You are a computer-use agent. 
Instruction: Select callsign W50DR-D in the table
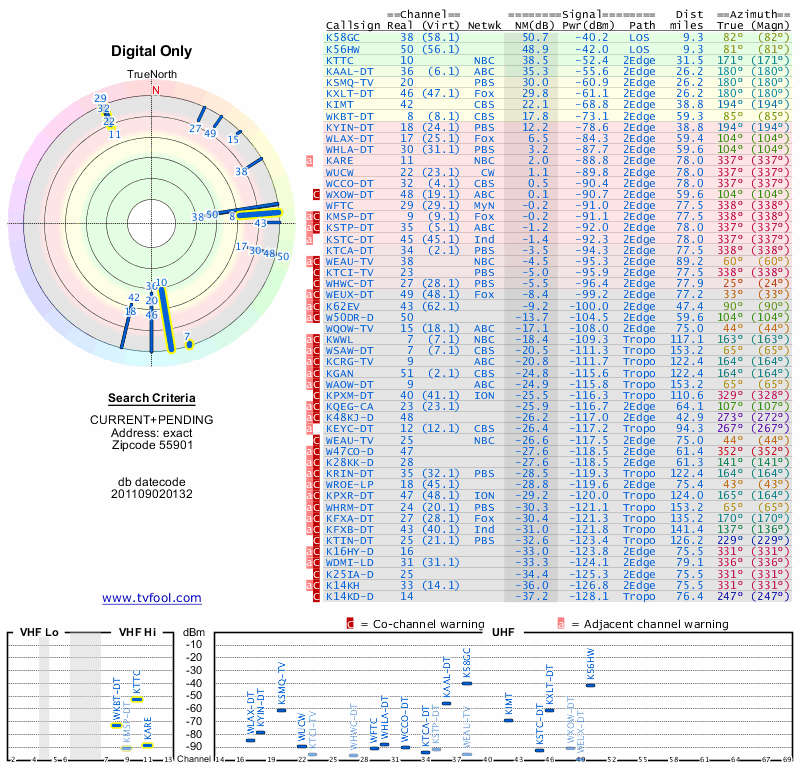pos(350,317)
